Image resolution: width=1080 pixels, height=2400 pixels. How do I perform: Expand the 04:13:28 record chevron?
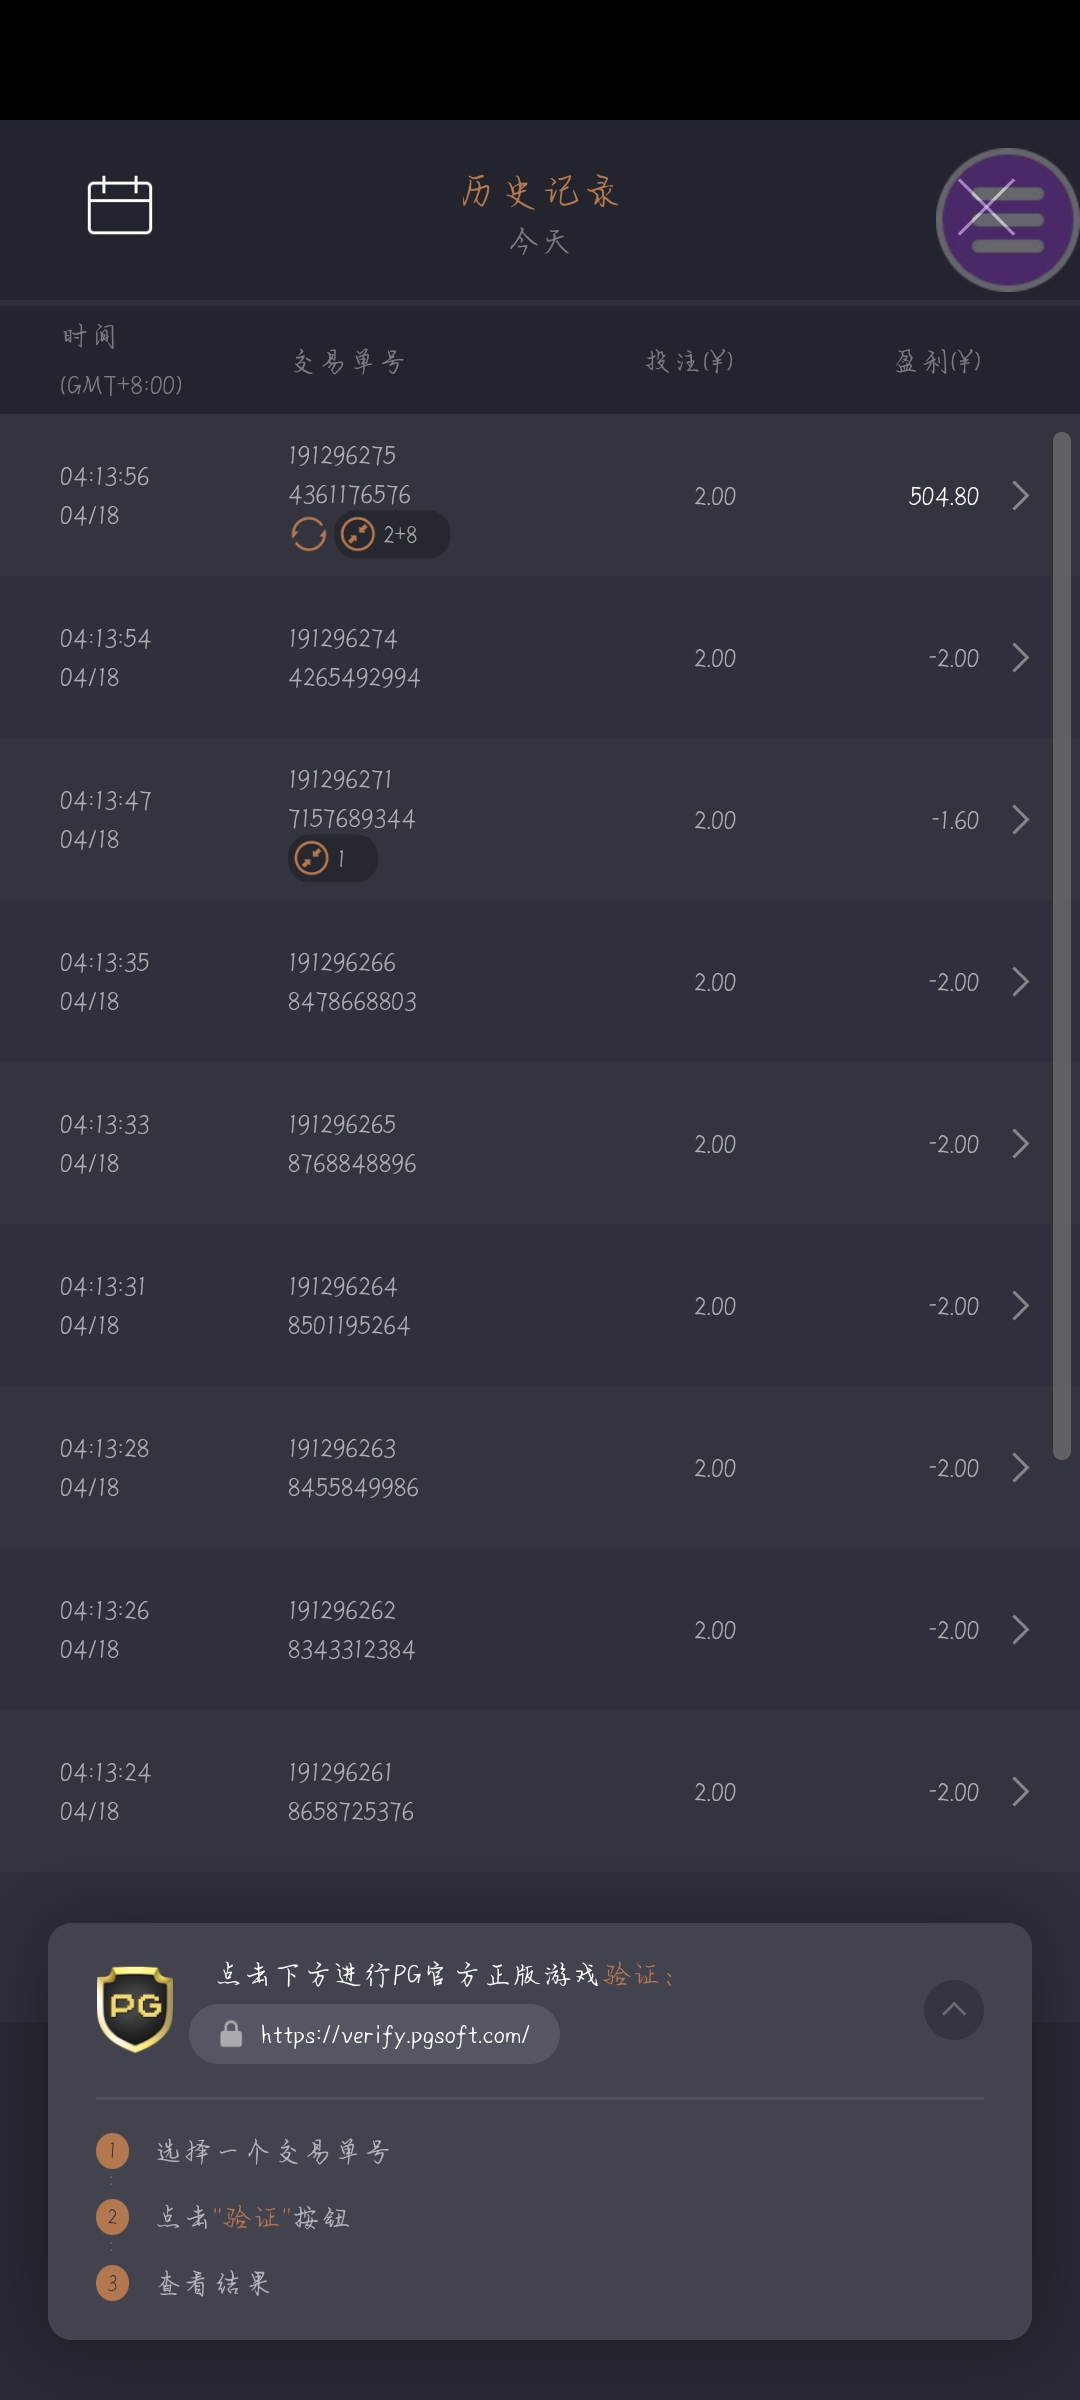click(x=1020, y=1468)
